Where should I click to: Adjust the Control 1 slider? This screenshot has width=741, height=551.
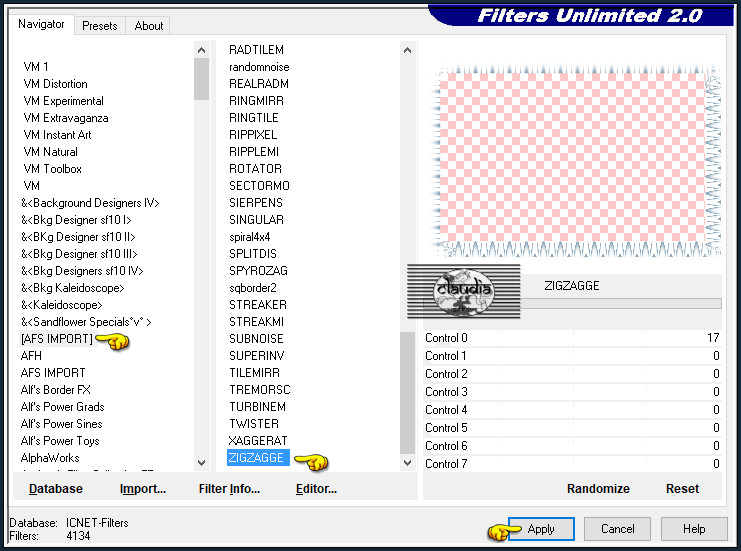[572, 356]
